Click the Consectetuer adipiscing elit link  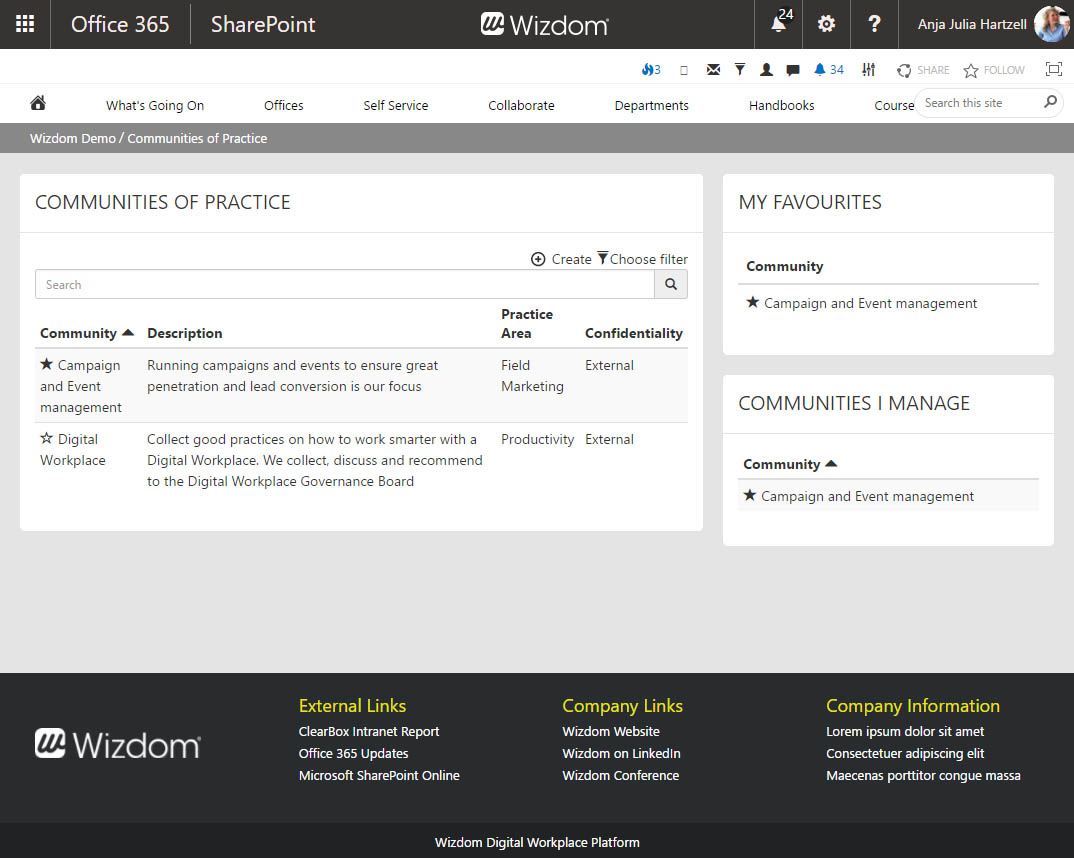905,753
